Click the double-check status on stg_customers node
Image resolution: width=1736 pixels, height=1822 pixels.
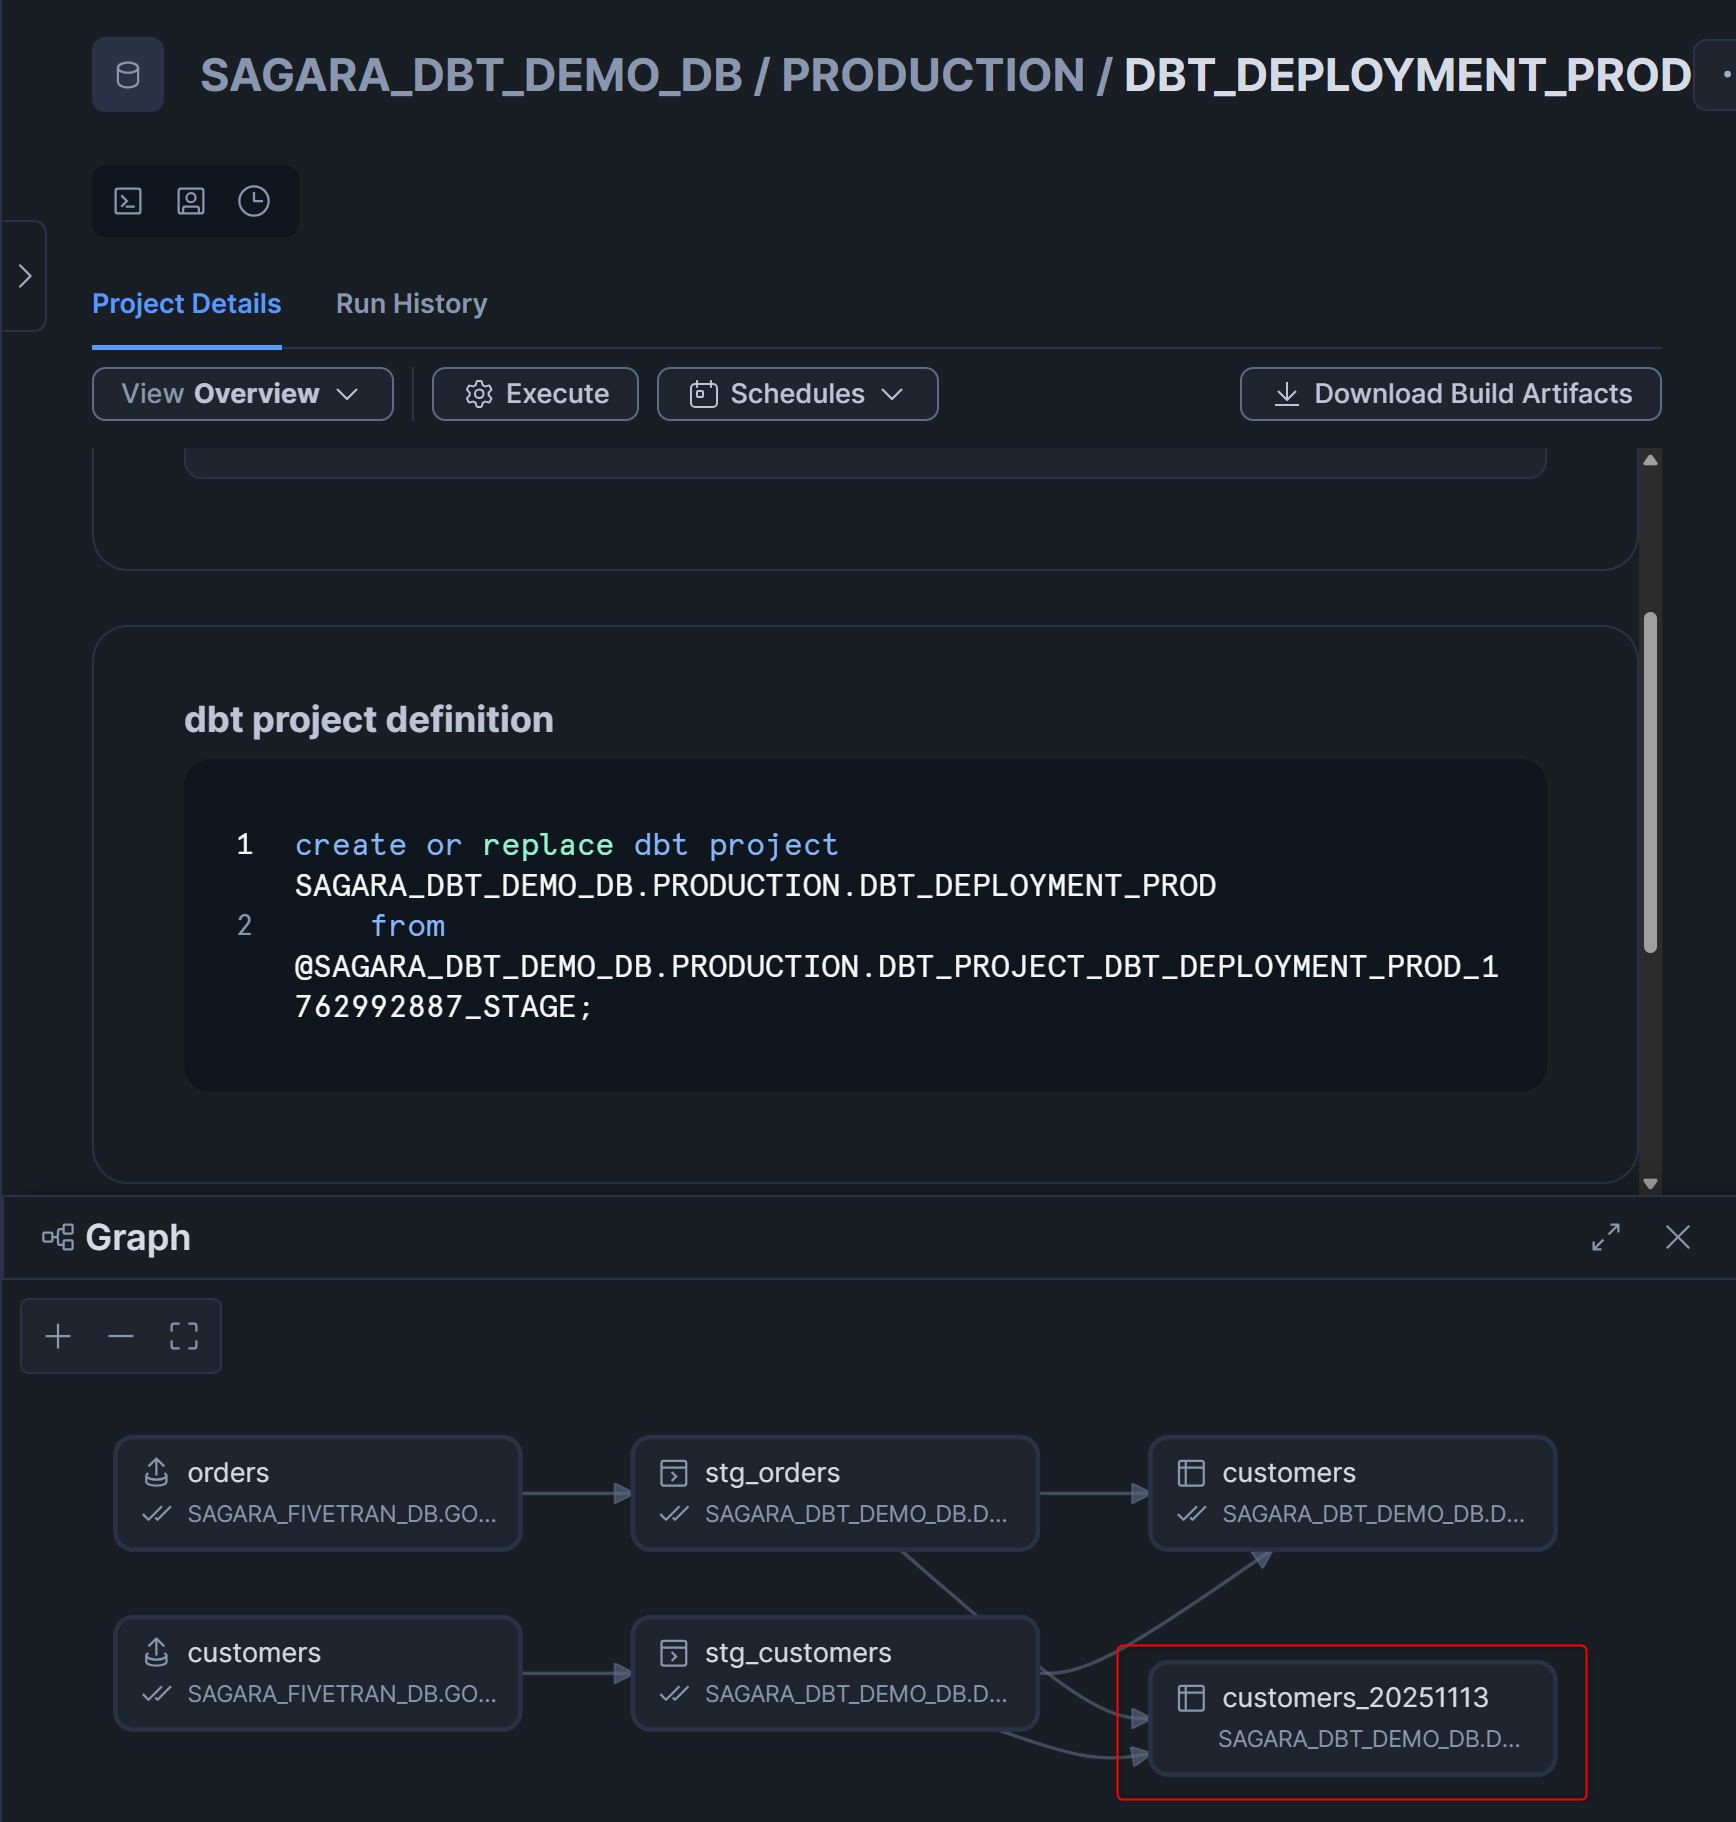coord(674,1694)
